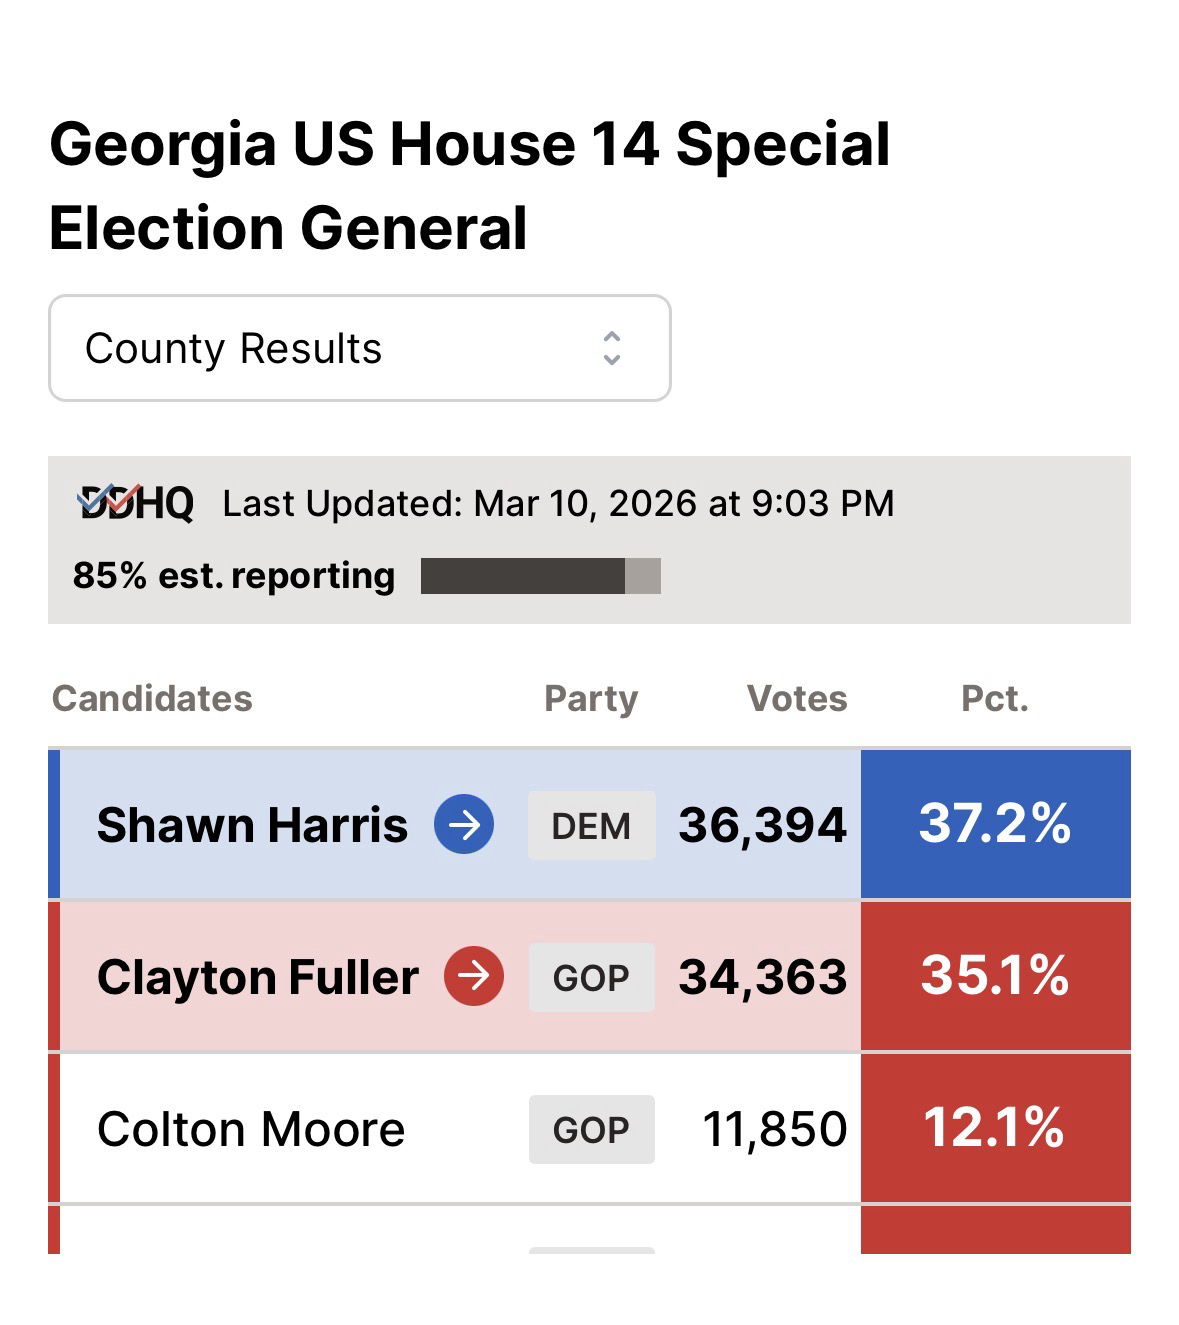Image resolution: width=1179 pixels, height=1325 pixels.
Task: Click the GOP badge for Colton Moore
Action: 591,1129
